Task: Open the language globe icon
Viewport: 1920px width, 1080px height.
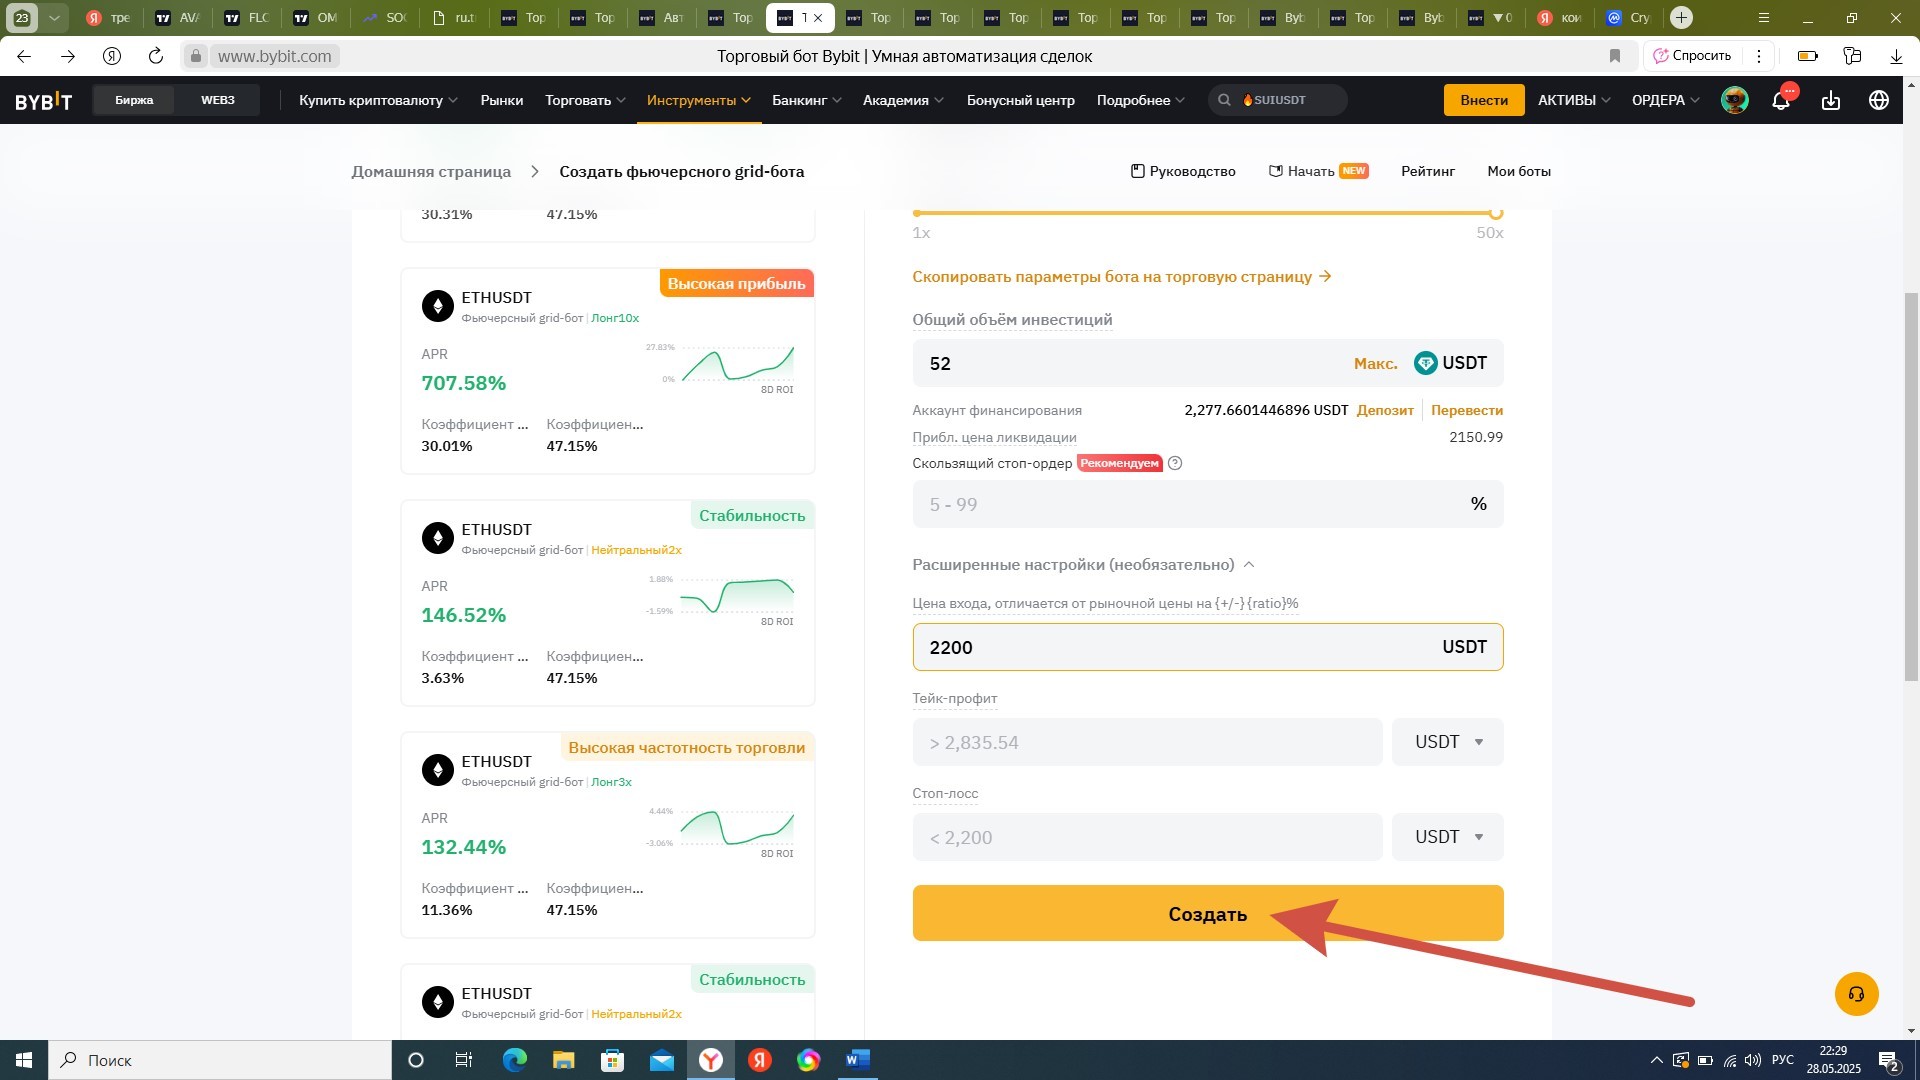Action: (1879, 100)
